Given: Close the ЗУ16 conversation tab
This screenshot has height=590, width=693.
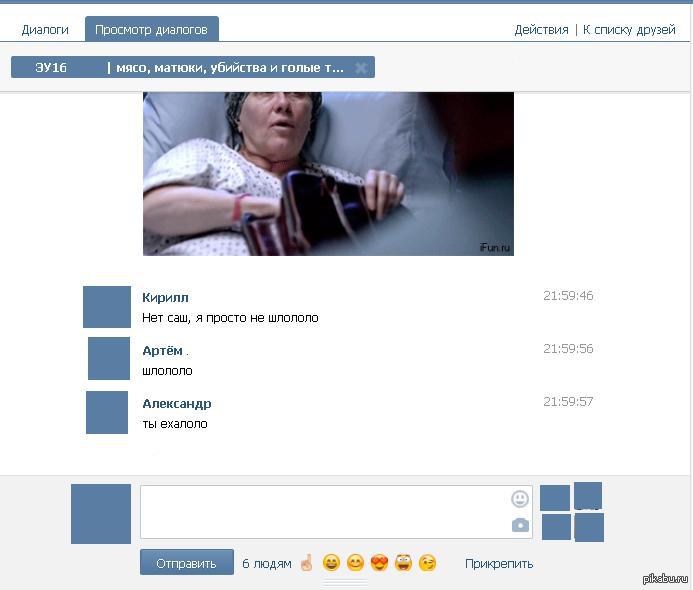Looking at the screenshot, I should (361, 68).
